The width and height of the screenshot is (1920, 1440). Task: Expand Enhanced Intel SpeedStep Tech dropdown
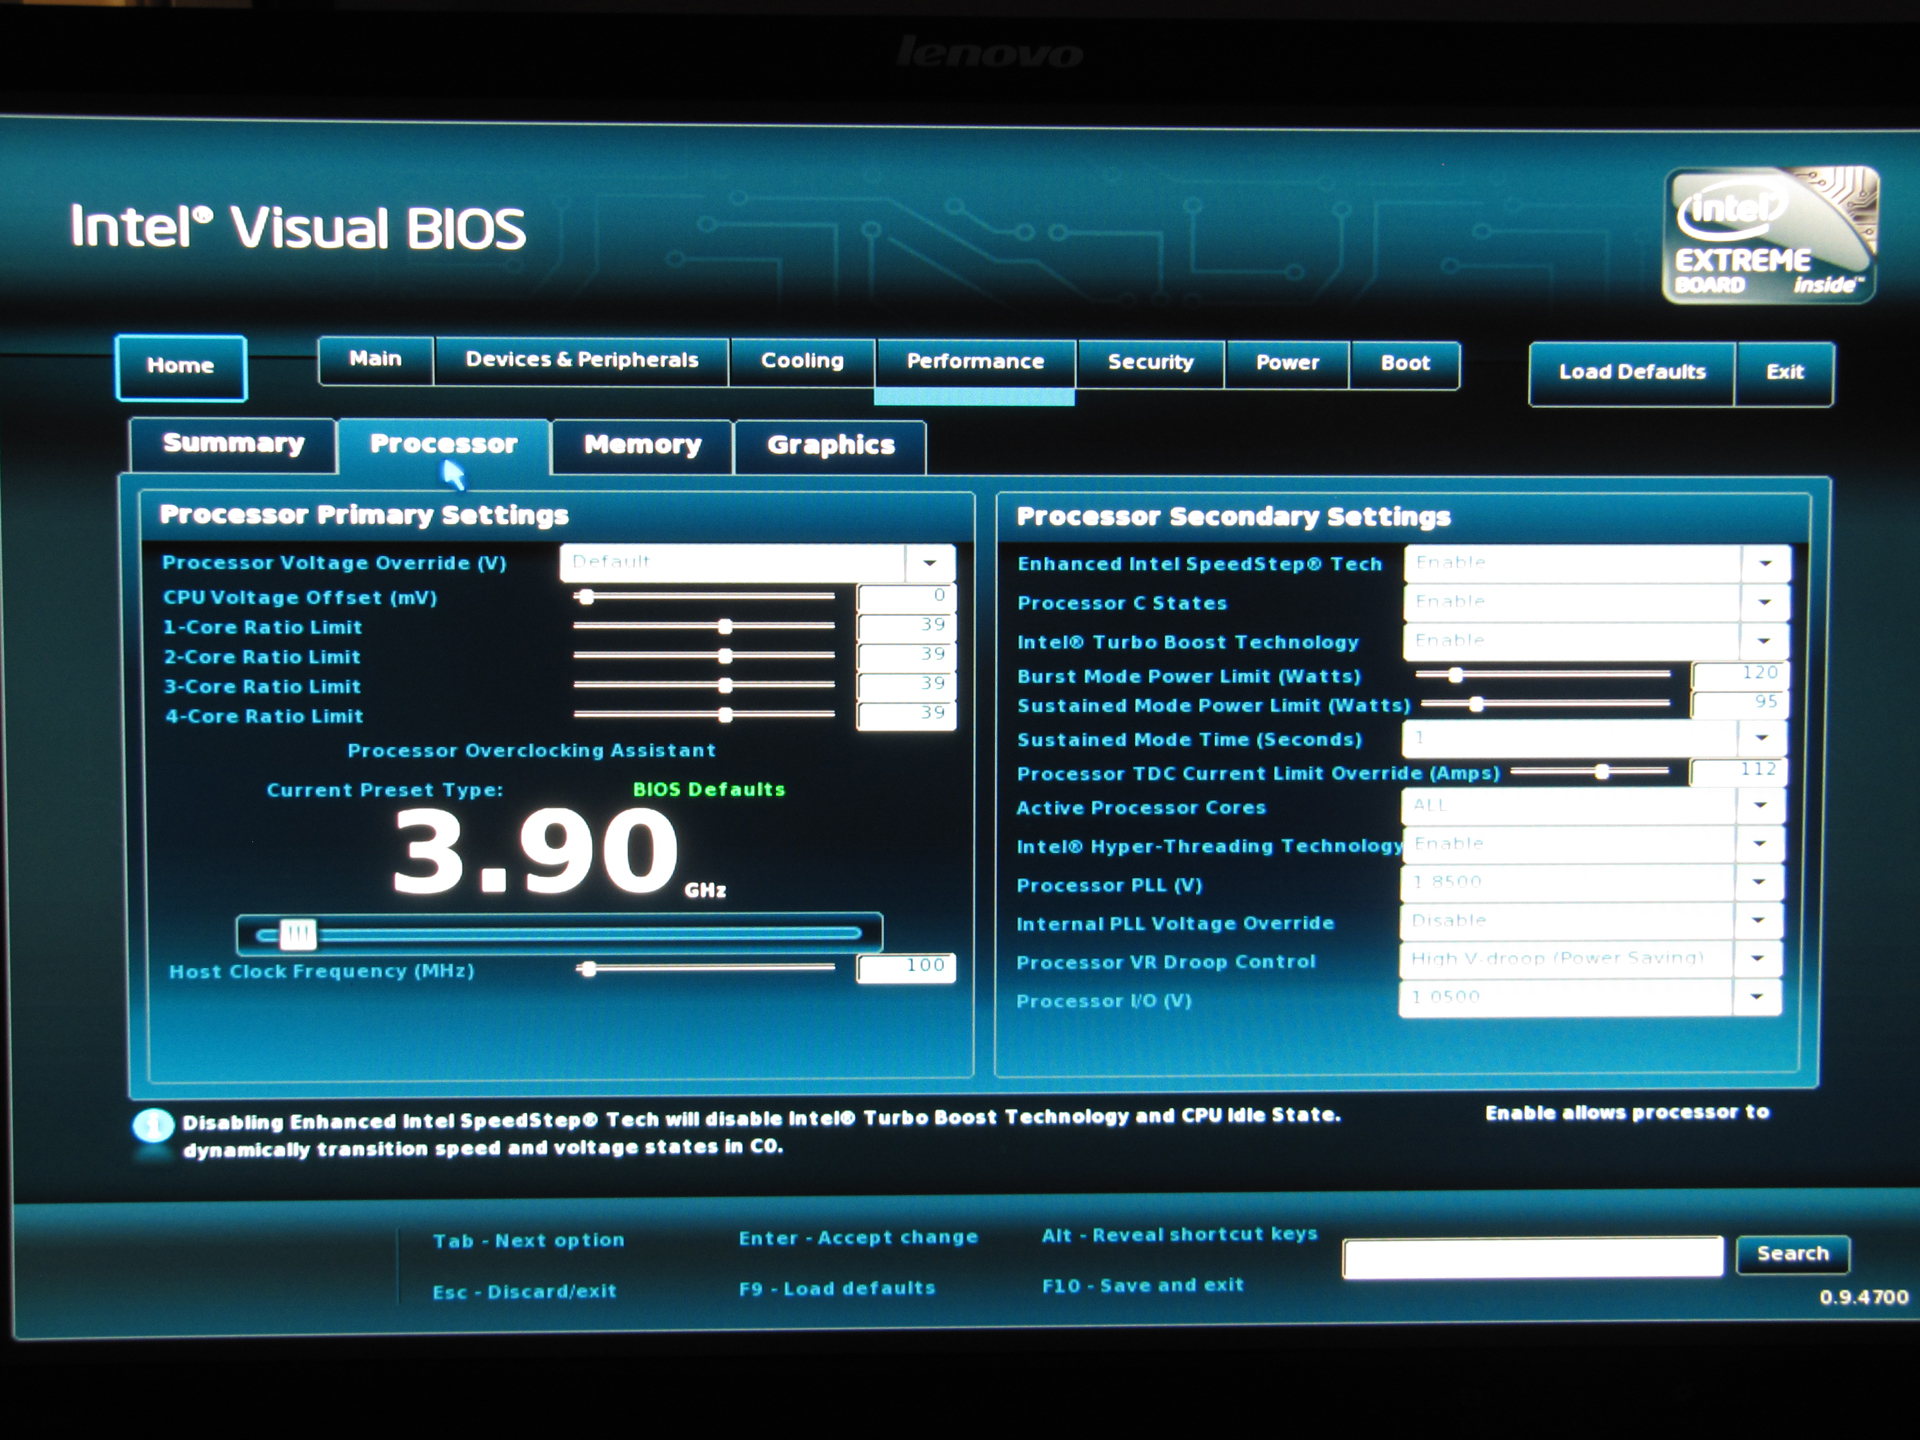pos(1597,564)
